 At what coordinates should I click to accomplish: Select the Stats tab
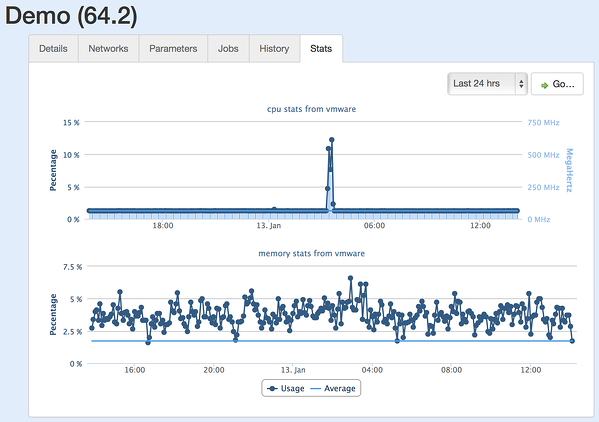point(321,49)
